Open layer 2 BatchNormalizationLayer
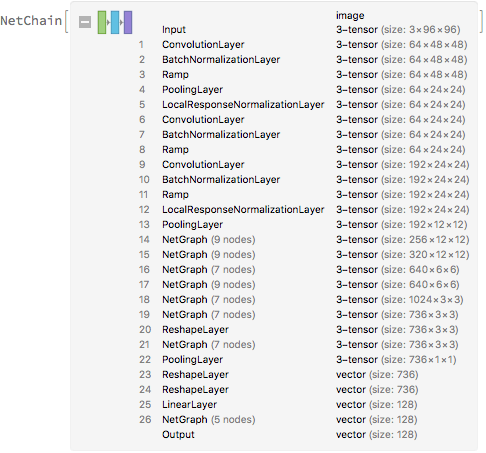The height and width of the screenshot is (453, 486). (221, 59)
